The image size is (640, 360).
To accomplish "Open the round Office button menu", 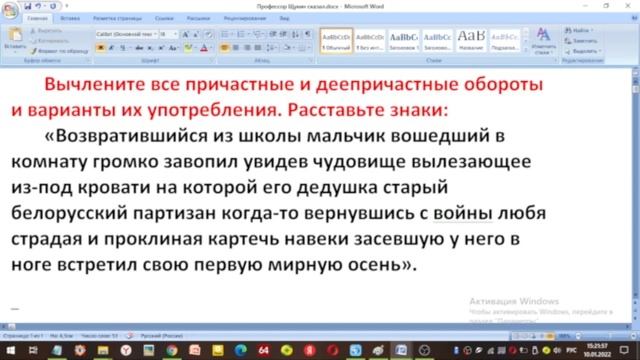I will 10,11.
